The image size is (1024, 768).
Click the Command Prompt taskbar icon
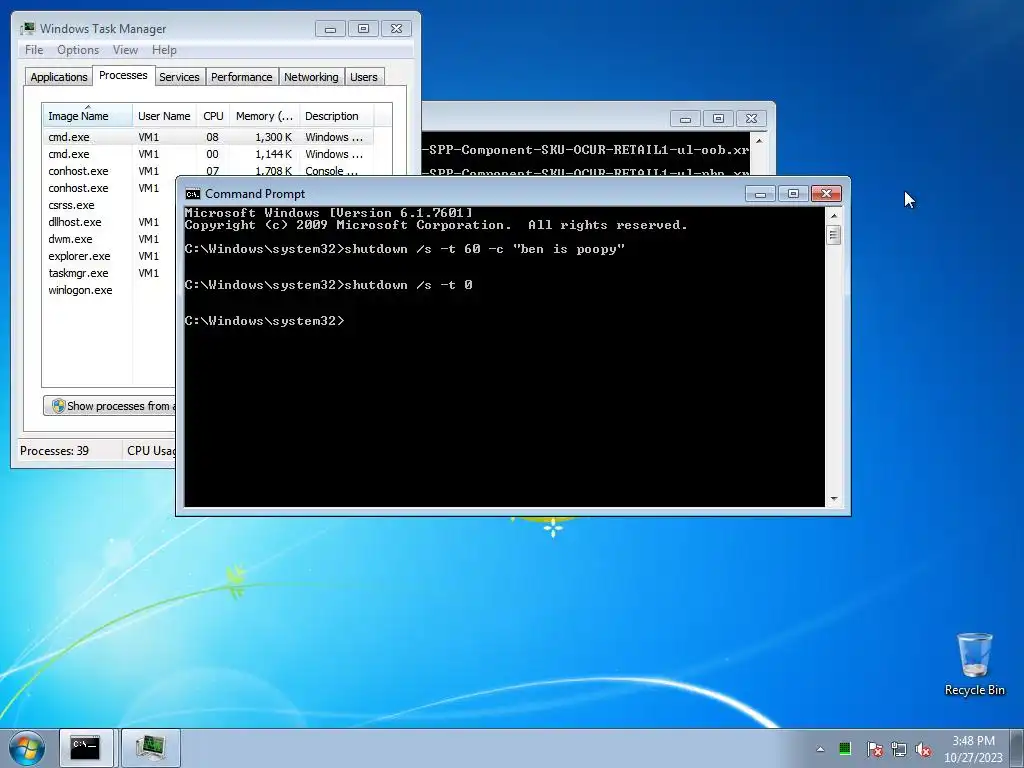click(x=86, y=748)
